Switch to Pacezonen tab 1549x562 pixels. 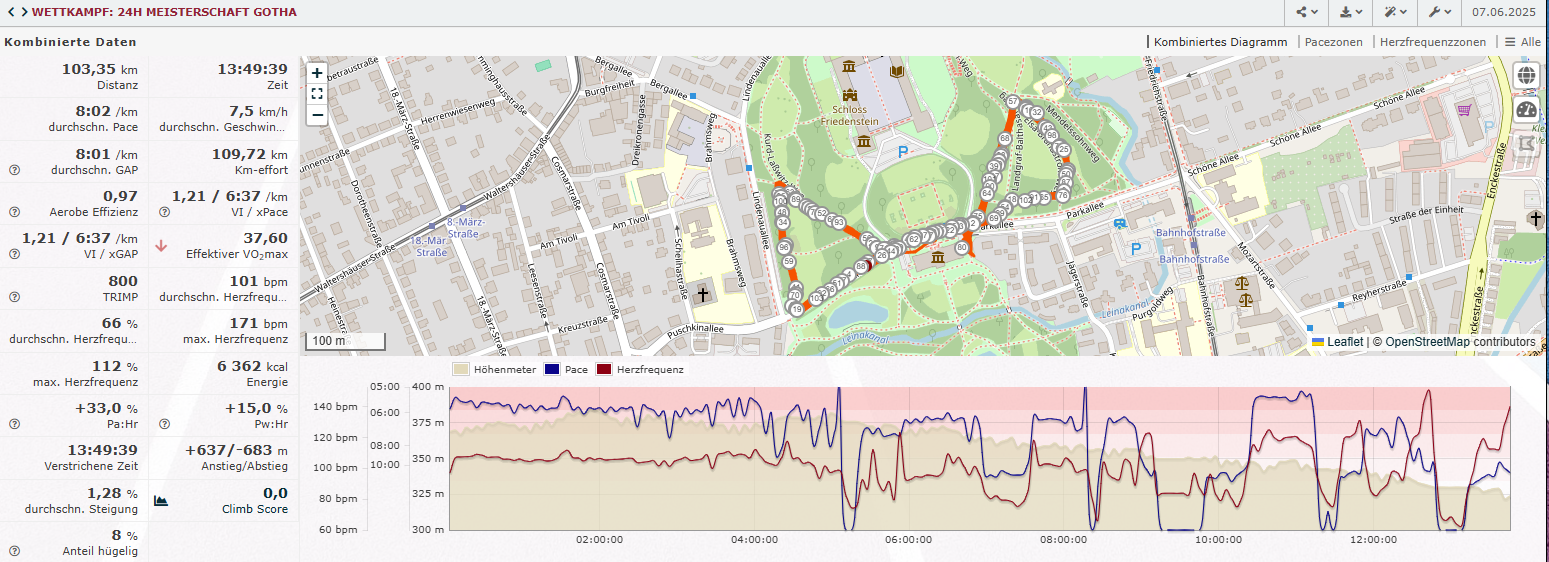(1333, 42)
